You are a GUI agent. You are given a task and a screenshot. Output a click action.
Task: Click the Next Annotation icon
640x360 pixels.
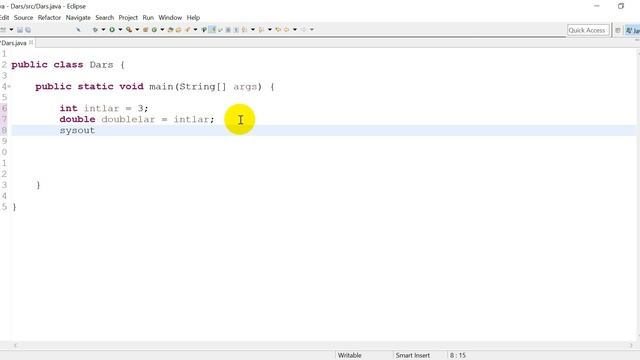tap(244, 29)
